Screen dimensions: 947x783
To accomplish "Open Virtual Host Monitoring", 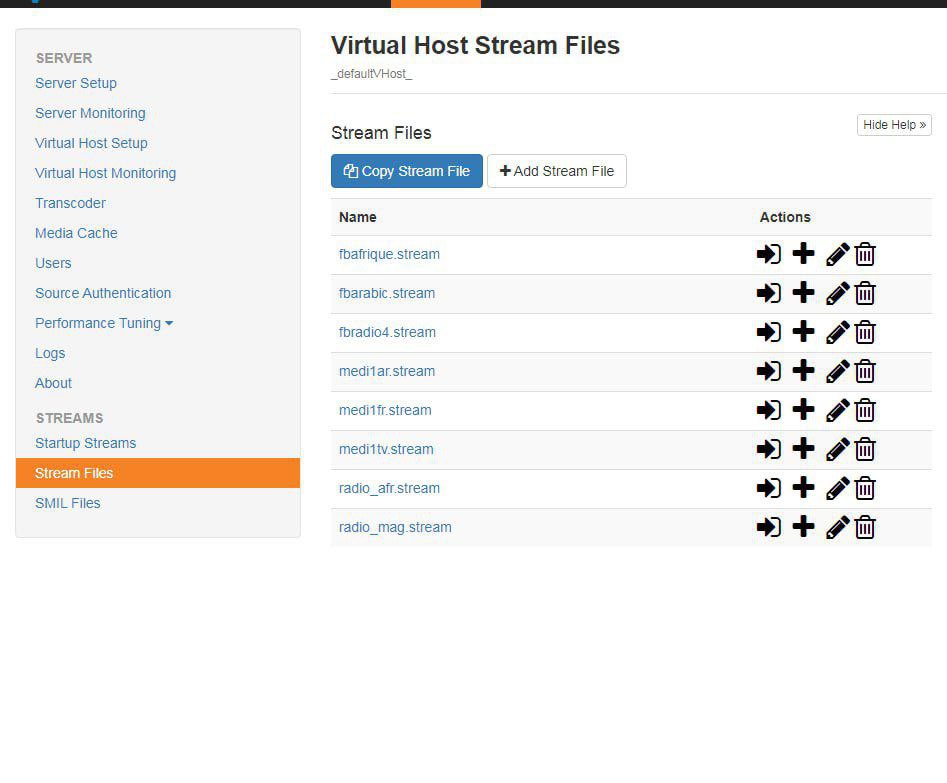I will (x=106, y=173).
